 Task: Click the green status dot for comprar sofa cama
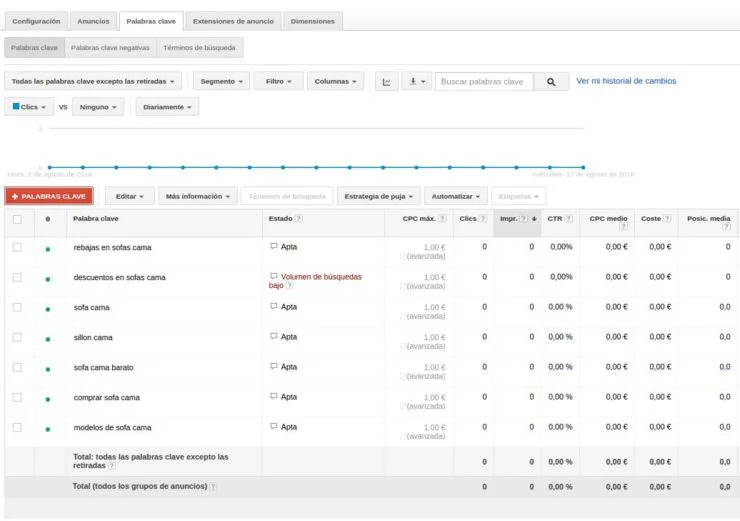coord(48,399)
